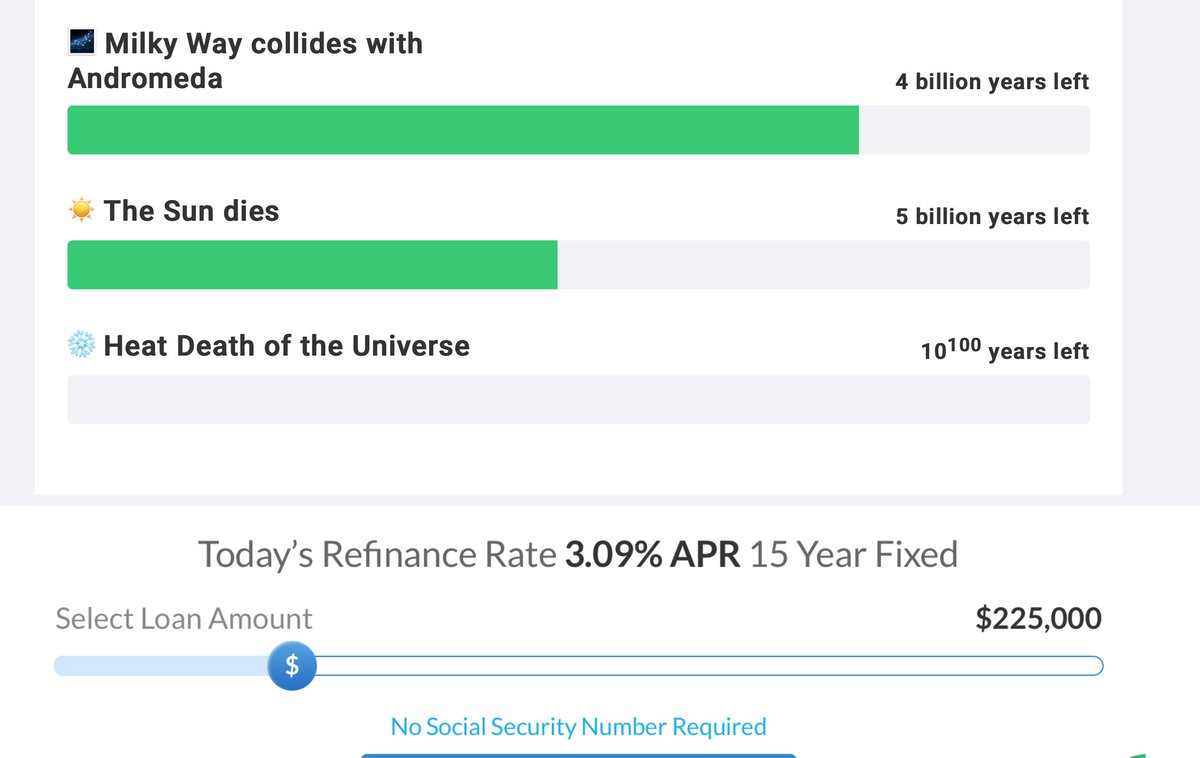Click the "4 billion years left" label
Image resolution: width=1200 pixels, height=758 pixels.
tap(992, 82)
